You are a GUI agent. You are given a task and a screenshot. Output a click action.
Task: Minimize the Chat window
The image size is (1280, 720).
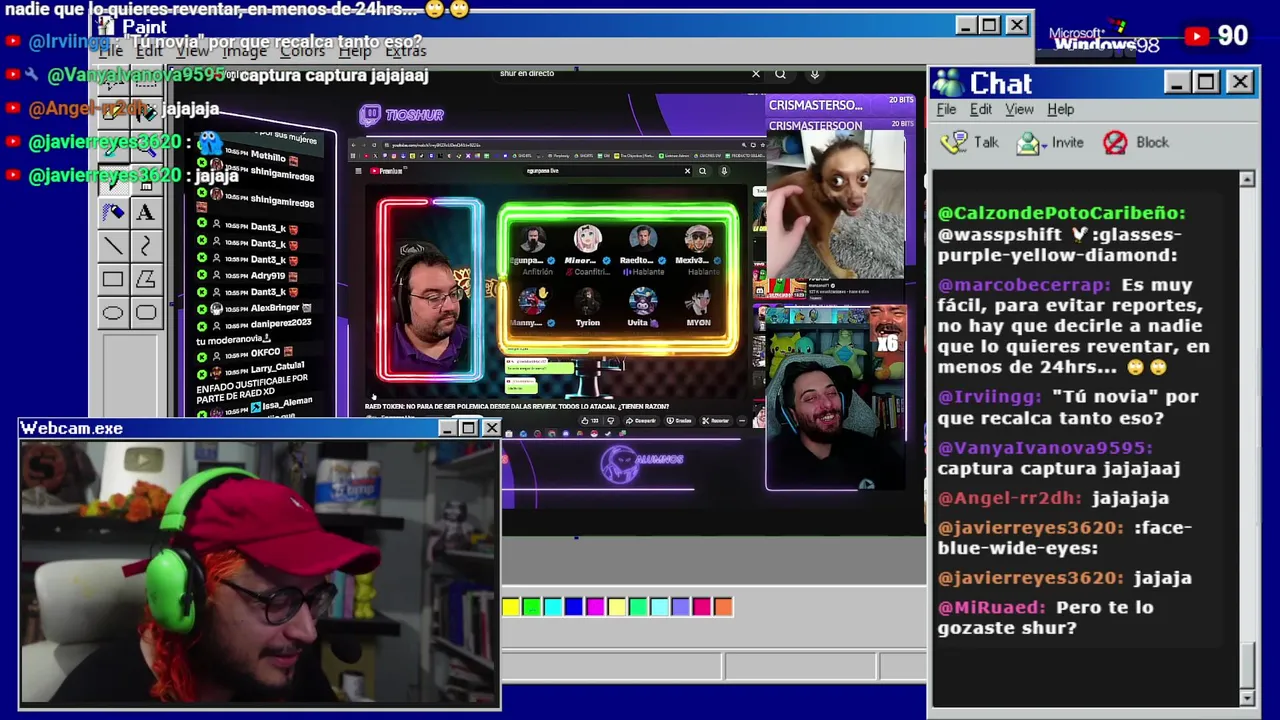[1176, 82]
